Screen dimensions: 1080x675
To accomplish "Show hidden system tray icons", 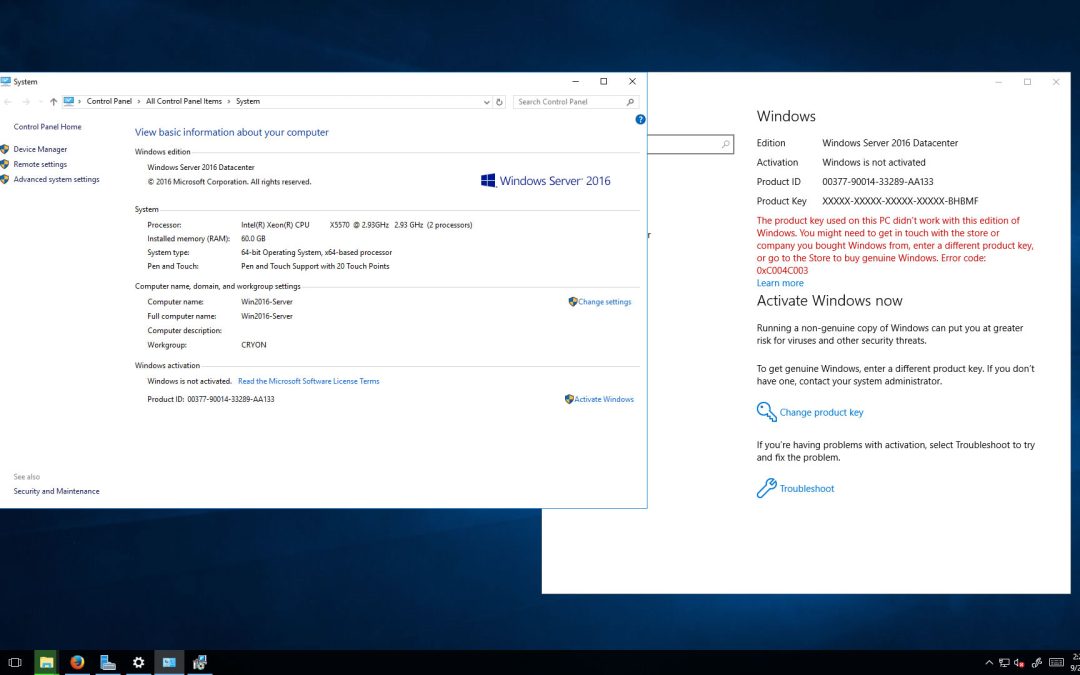I will pyautogui.click(x=989, y=662).
